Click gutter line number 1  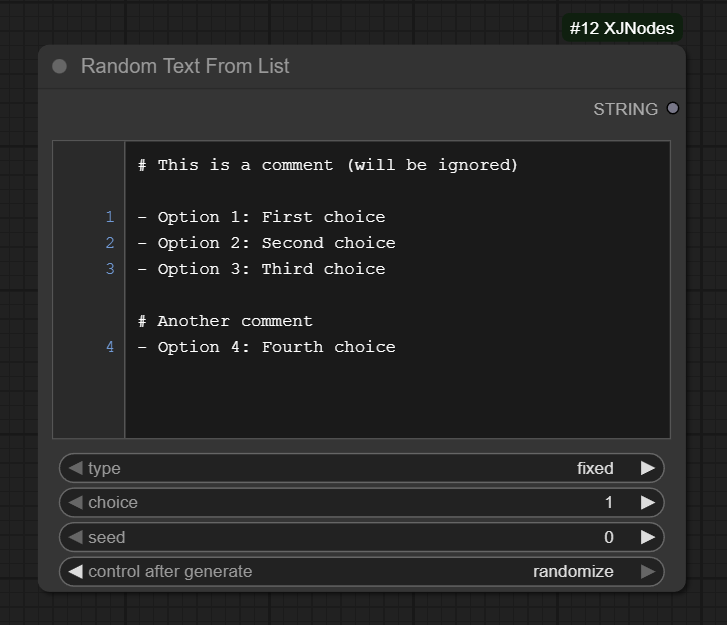pyautogui.click(x=110, y=217)
